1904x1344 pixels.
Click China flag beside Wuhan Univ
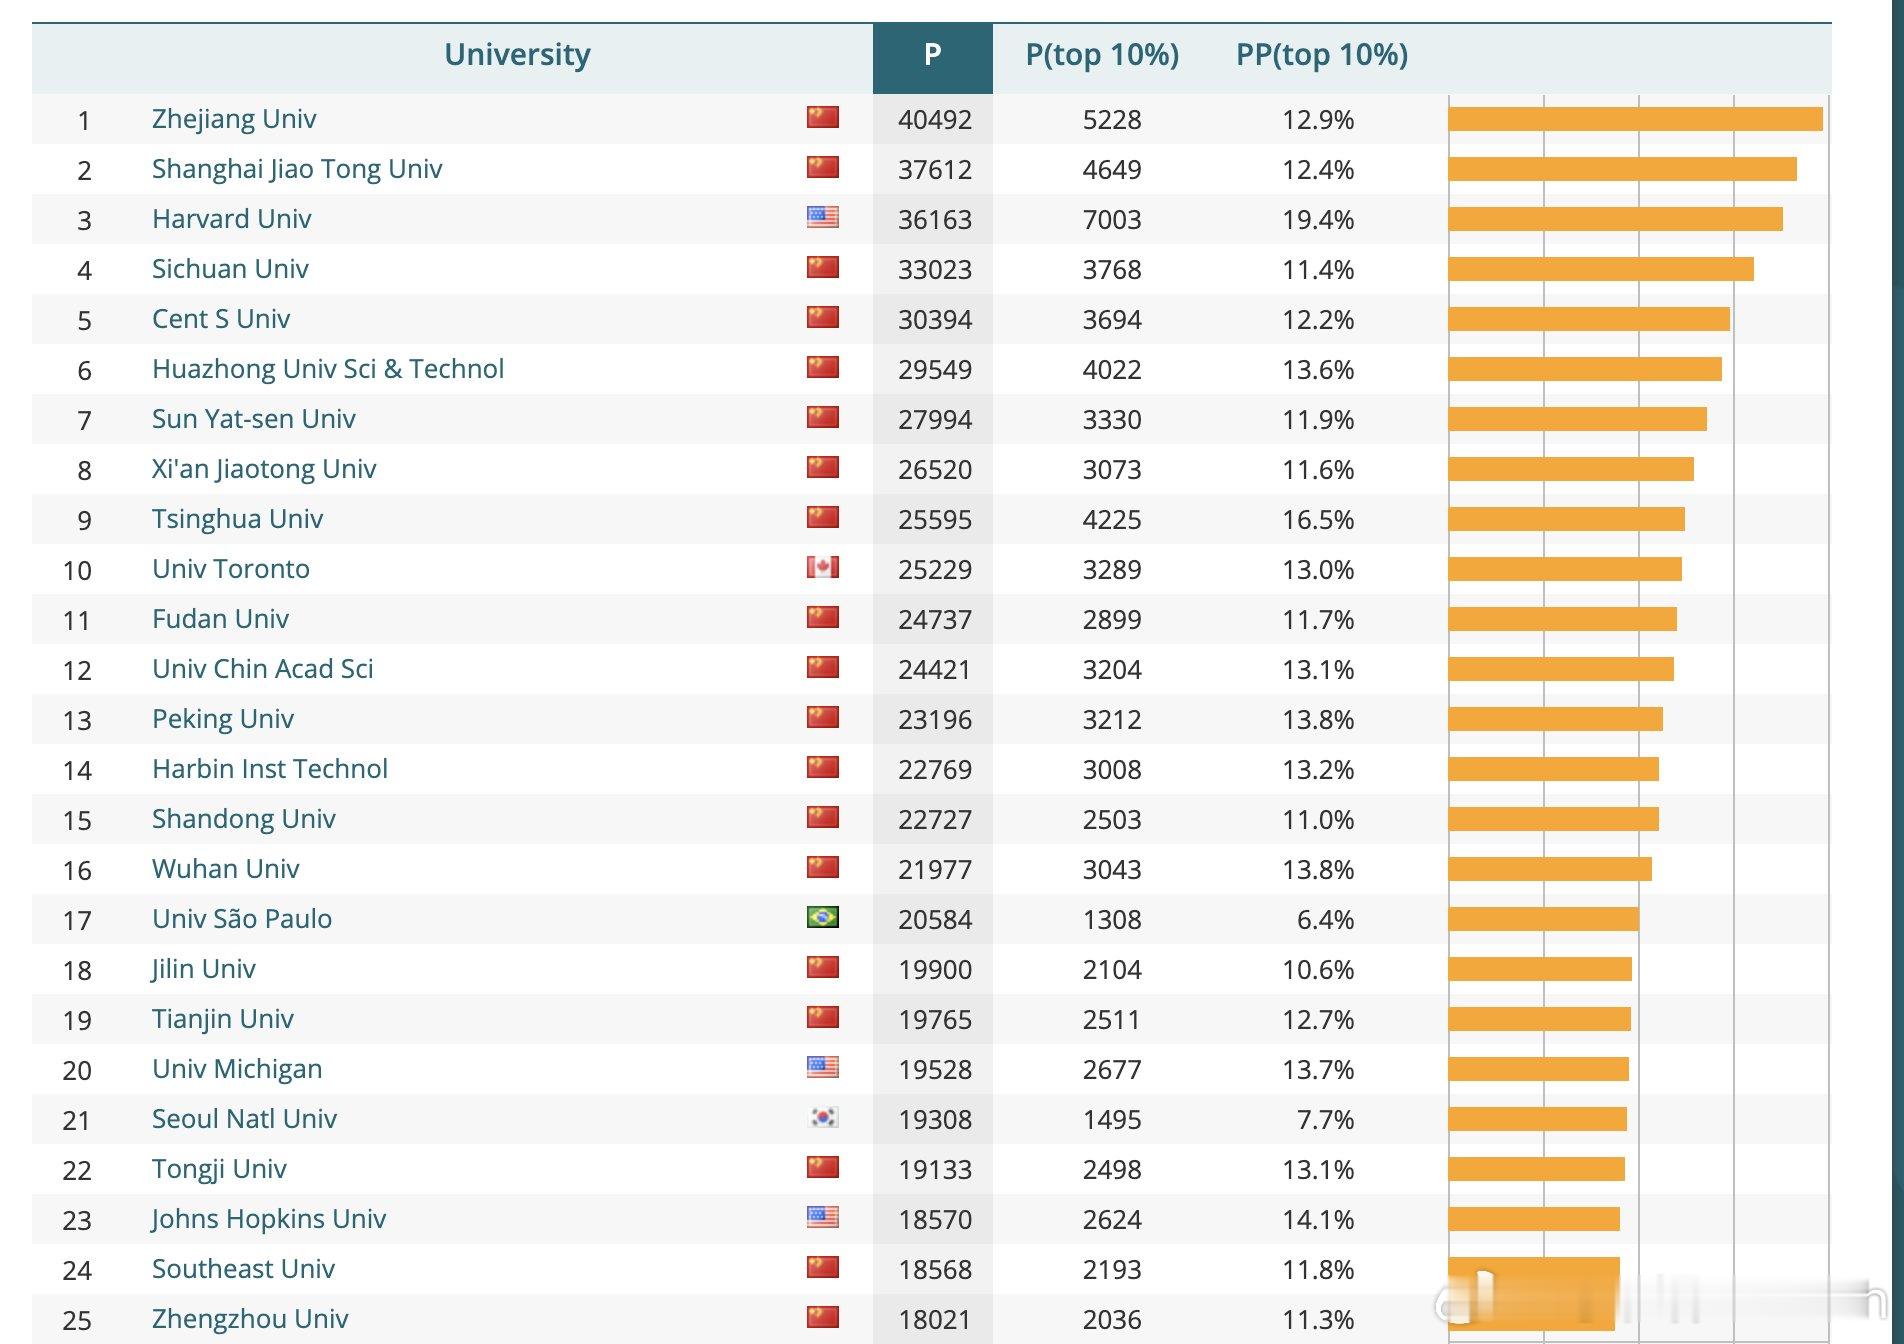[x=823, y=868]
